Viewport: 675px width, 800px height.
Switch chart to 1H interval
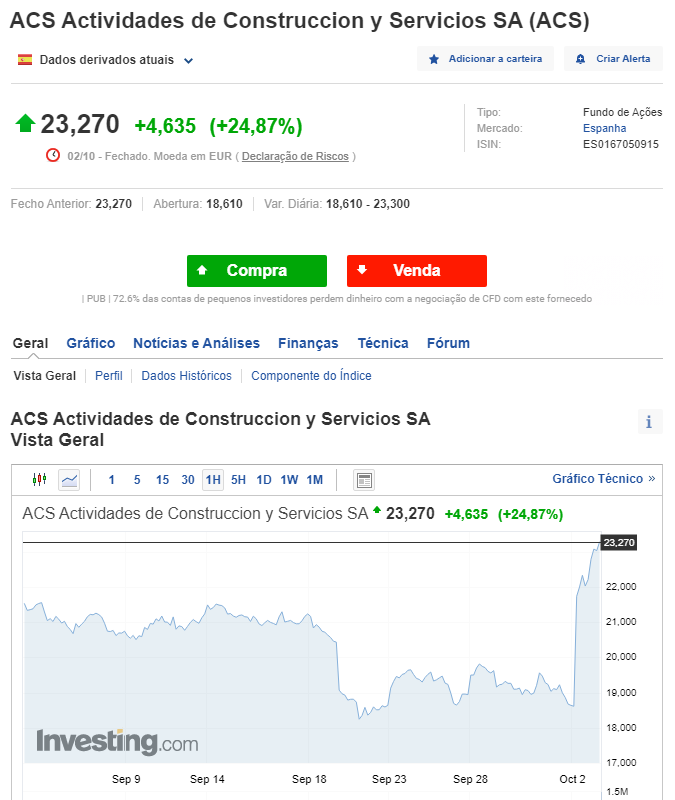pyautogui.click(x=213, y=480)
